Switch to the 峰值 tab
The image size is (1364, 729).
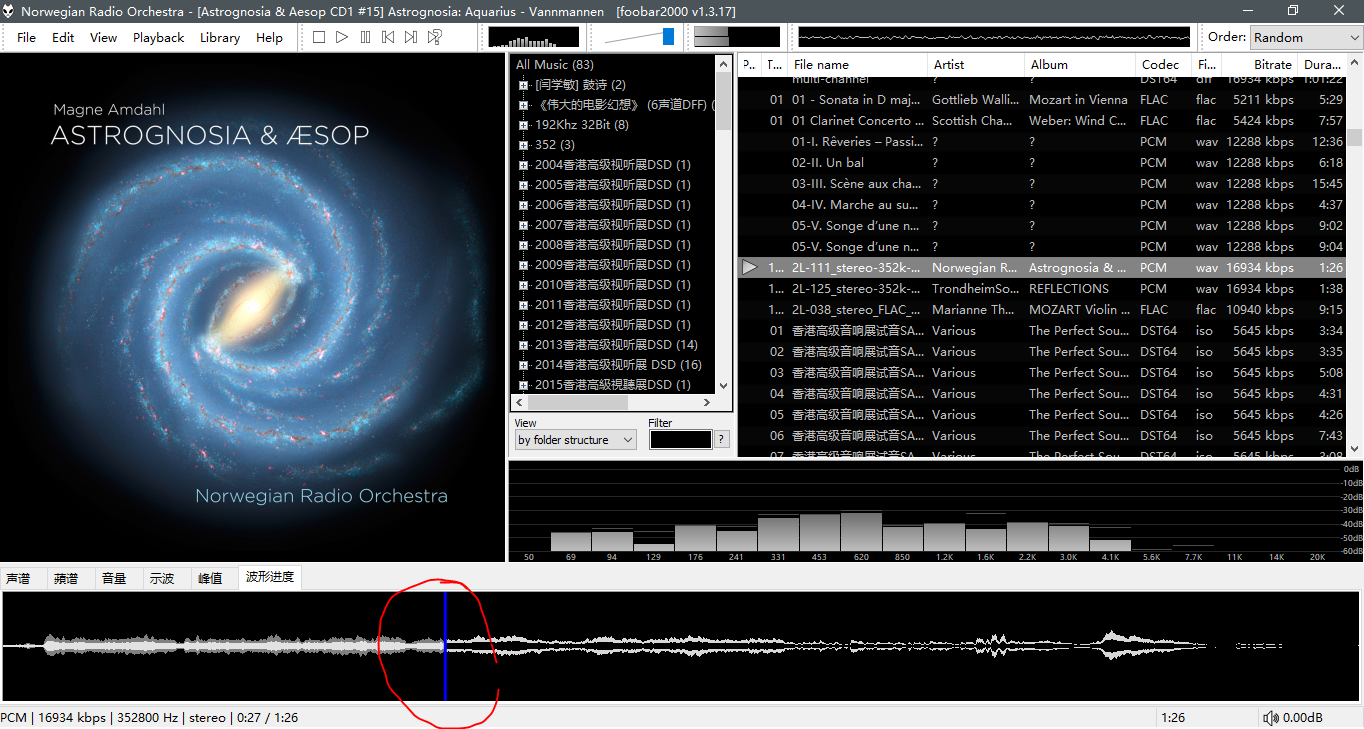pos(210,578)
